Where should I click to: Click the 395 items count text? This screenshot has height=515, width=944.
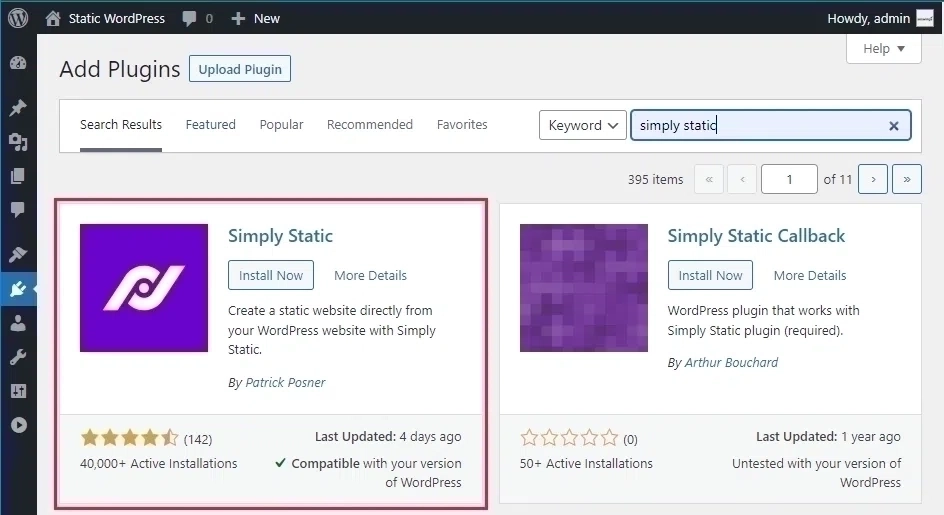pyautogui.click(x=656, y=179)
